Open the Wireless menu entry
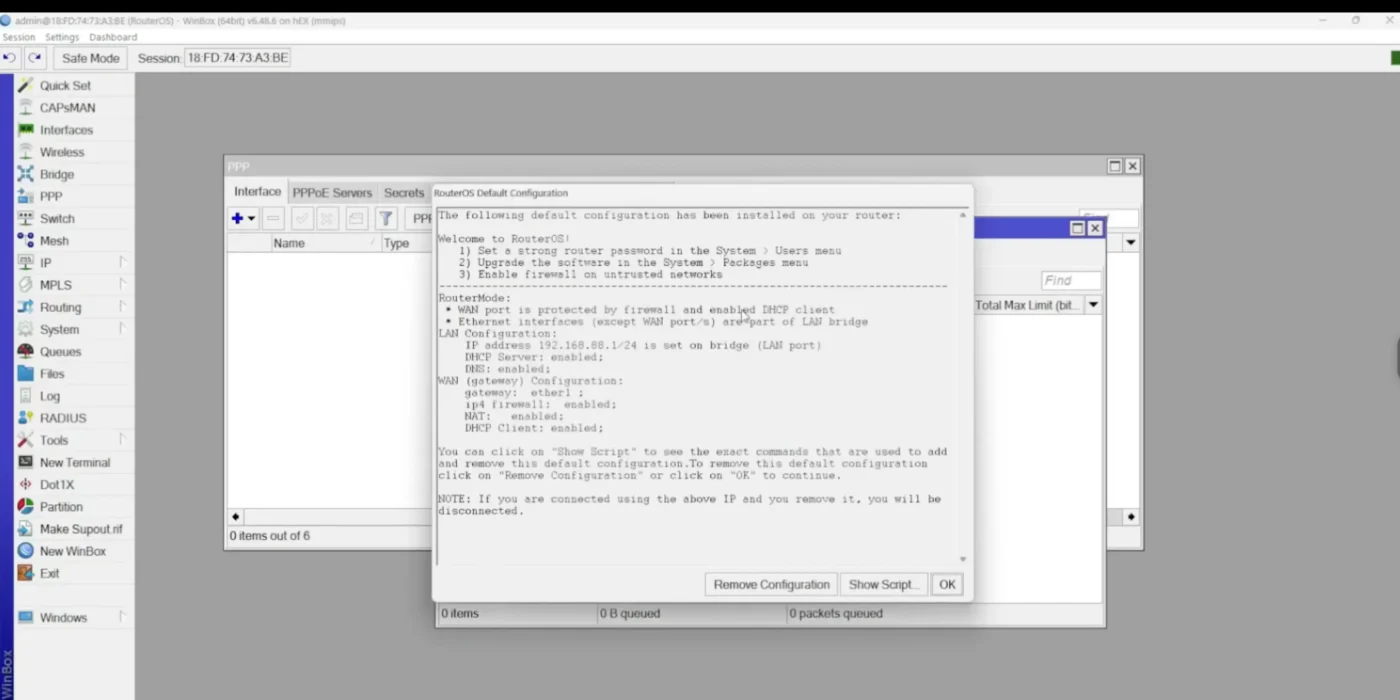The height and width of the screenshot is (700, 1400). [x=62, y=152]
